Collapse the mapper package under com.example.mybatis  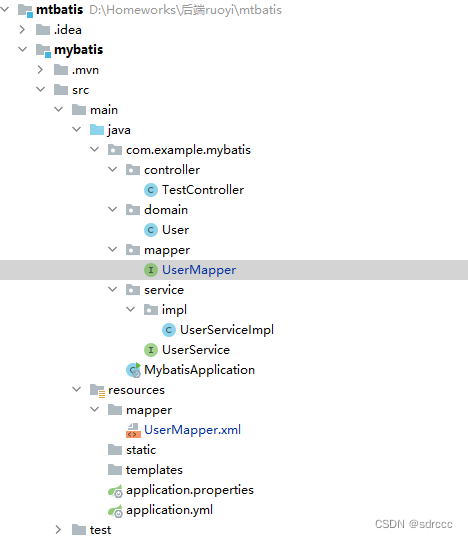[x=113, y=249]
